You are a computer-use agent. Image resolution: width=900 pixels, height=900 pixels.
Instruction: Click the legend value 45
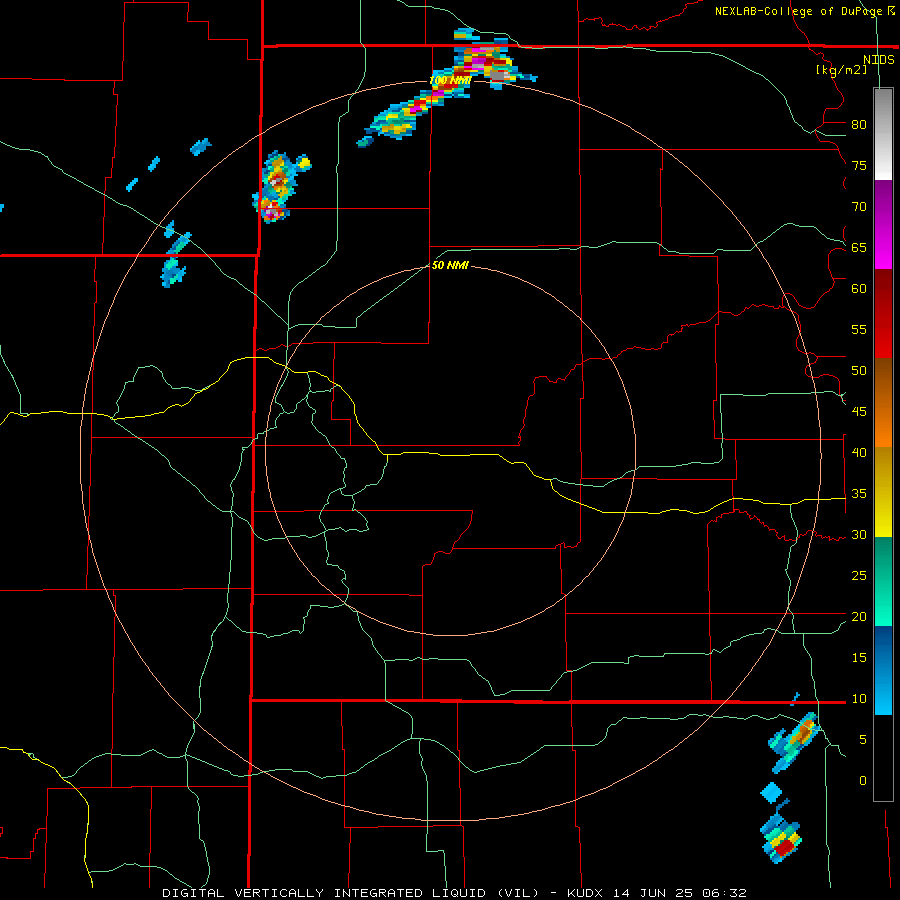pos(859,412)
